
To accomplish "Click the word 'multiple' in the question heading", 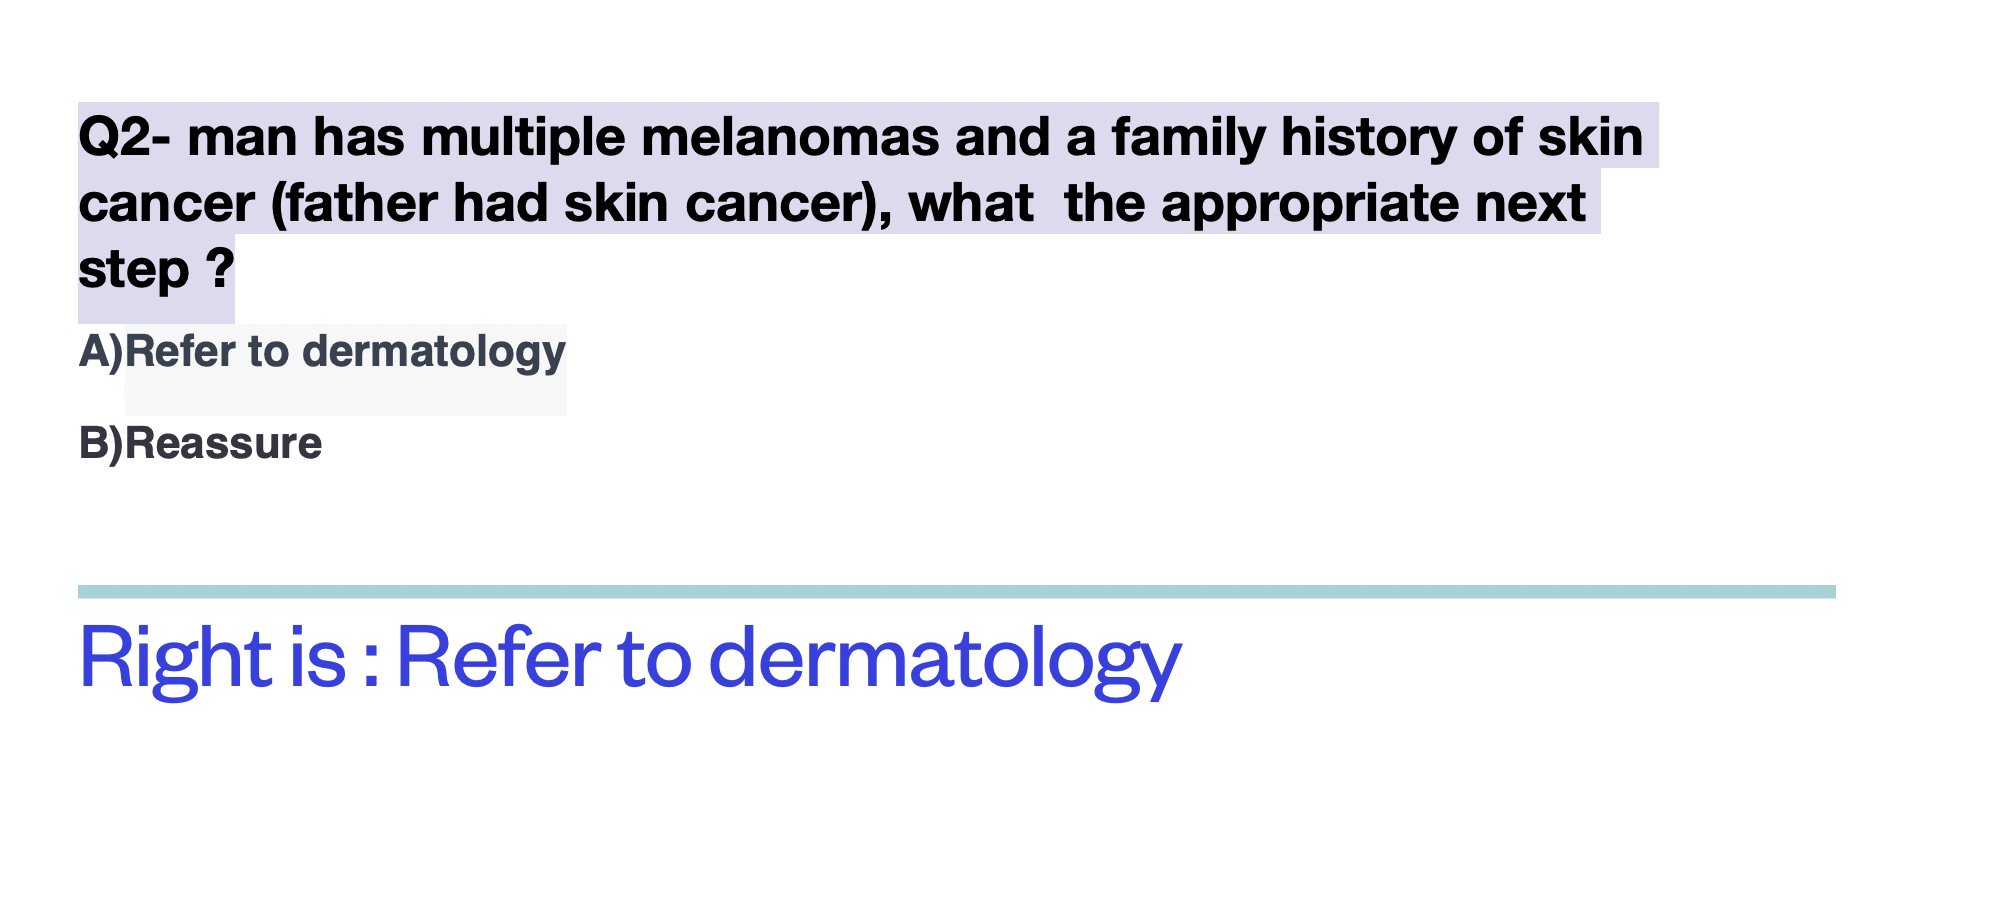I will pyautogui.click(x=523, y=137).
